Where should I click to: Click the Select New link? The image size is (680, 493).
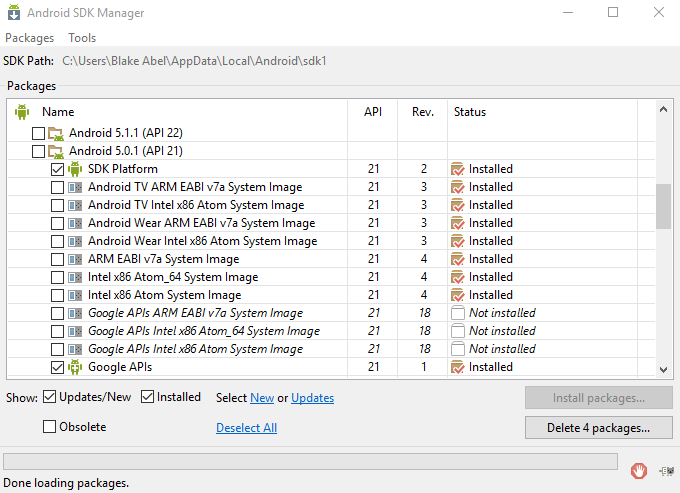[x=262, y=398]
